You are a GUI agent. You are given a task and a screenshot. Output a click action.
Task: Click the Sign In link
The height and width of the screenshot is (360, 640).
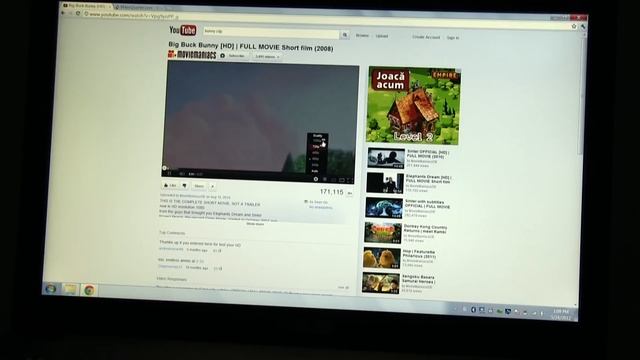coord(453,38)
